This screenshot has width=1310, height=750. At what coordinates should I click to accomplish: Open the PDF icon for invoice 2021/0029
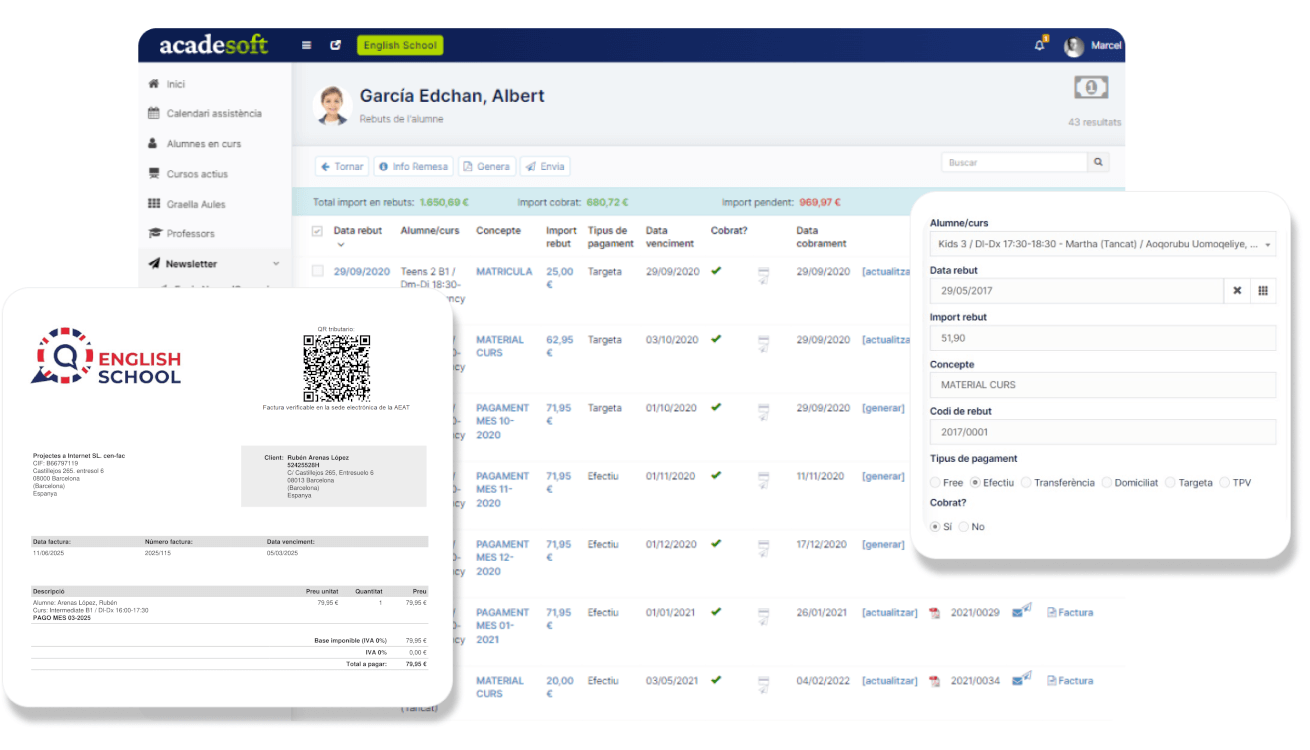click(935, 613)
